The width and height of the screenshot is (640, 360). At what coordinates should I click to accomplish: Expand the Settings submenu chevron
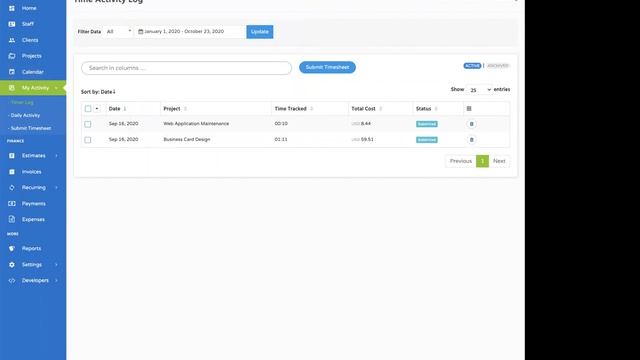tap(56, 264)
